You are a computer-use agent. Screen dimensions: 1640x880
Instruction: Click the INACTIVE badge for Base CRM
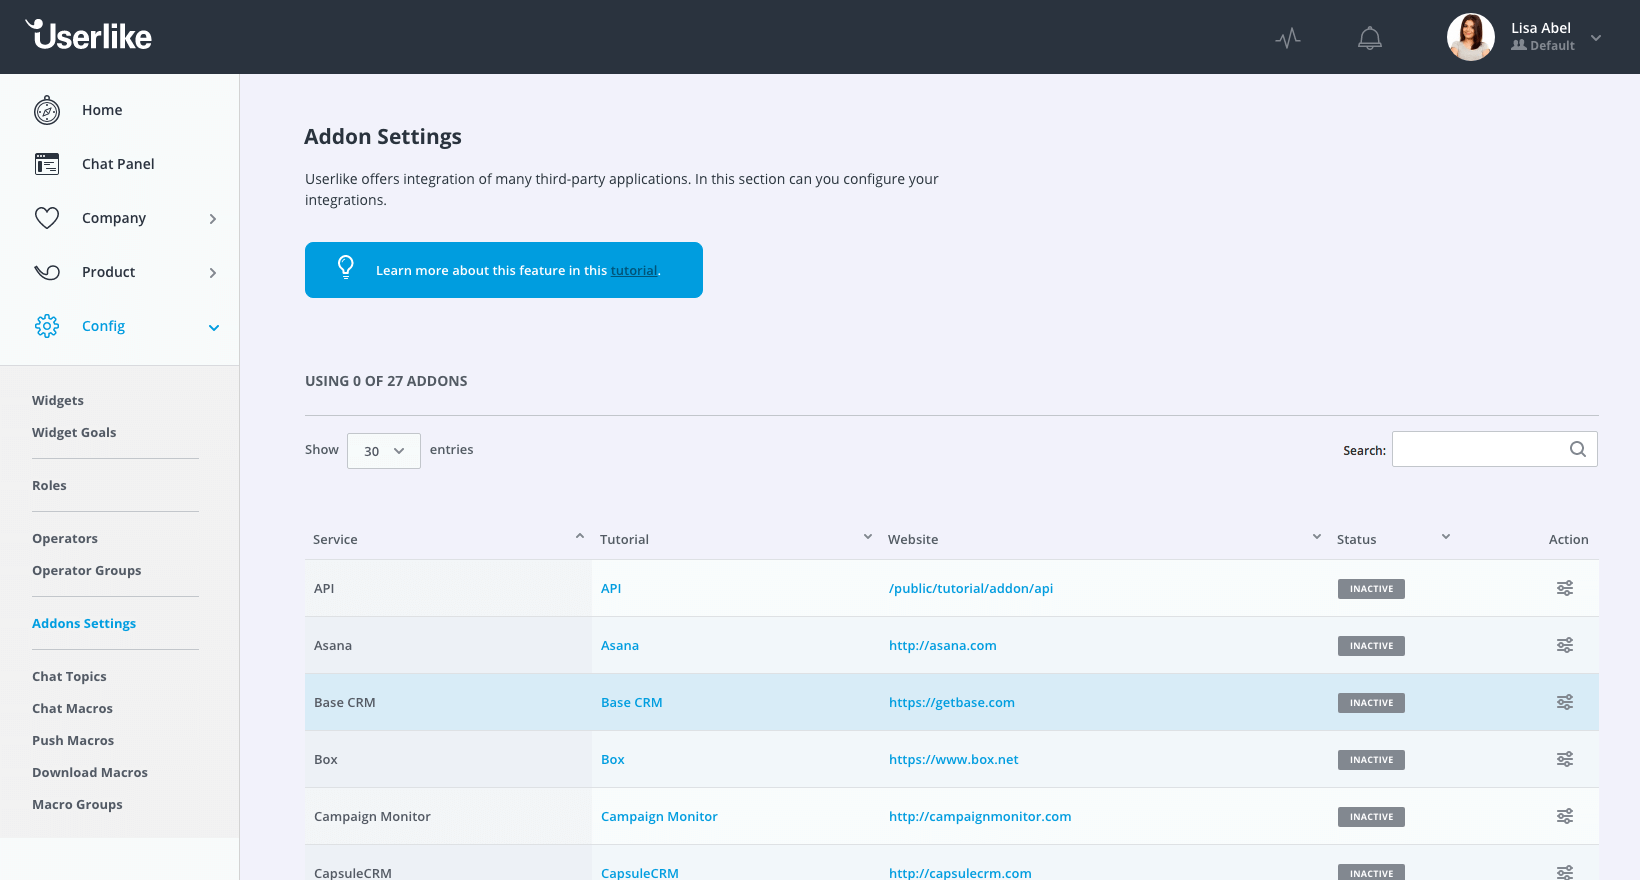(1371, 703)
